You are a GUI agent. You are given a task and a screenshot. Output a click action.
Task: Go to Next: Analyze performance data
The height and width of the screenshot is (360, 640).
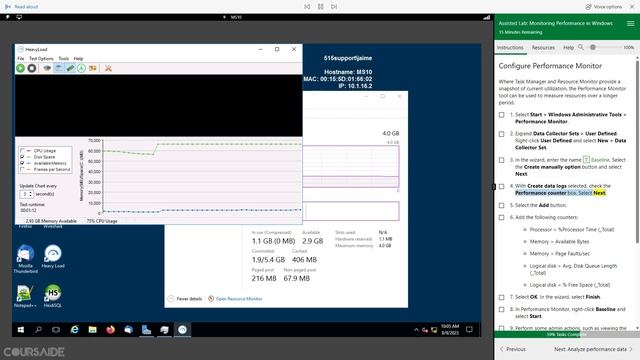[593, 349]
